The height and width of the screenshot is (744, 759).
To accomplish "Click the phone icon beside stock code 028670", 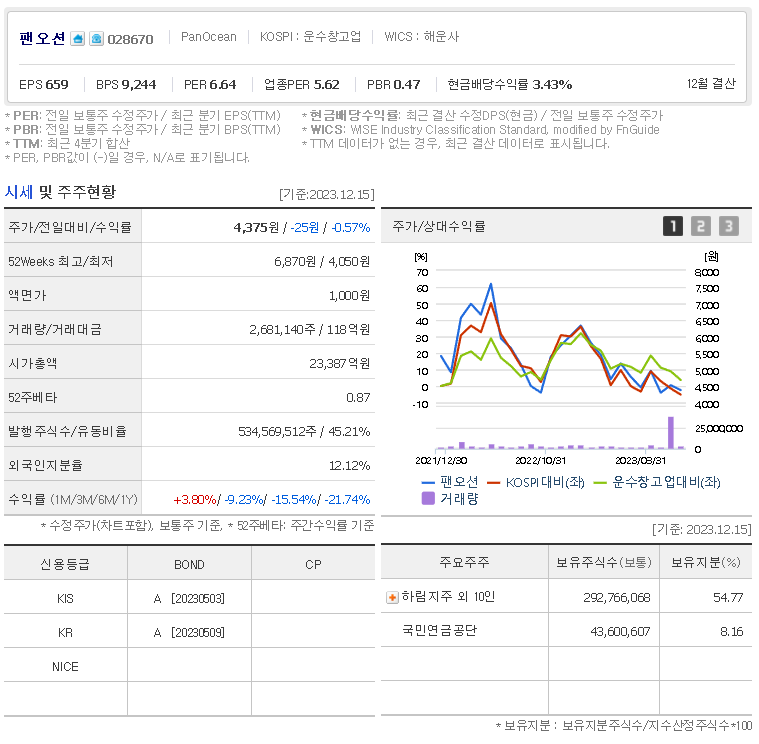I will [96, 39].
